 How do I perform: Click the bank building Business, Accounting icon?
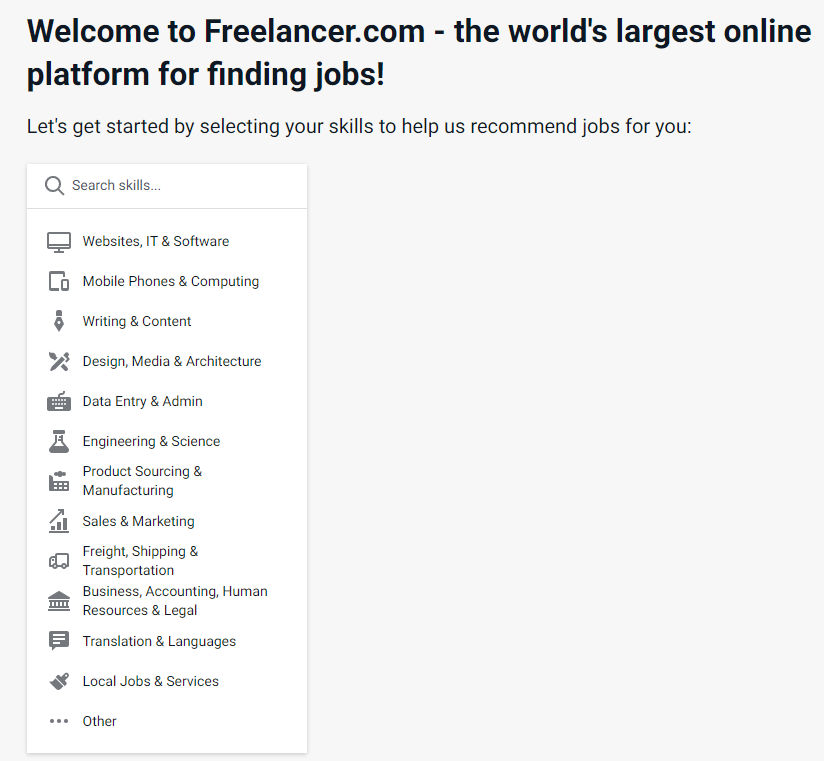coord(59,601)
